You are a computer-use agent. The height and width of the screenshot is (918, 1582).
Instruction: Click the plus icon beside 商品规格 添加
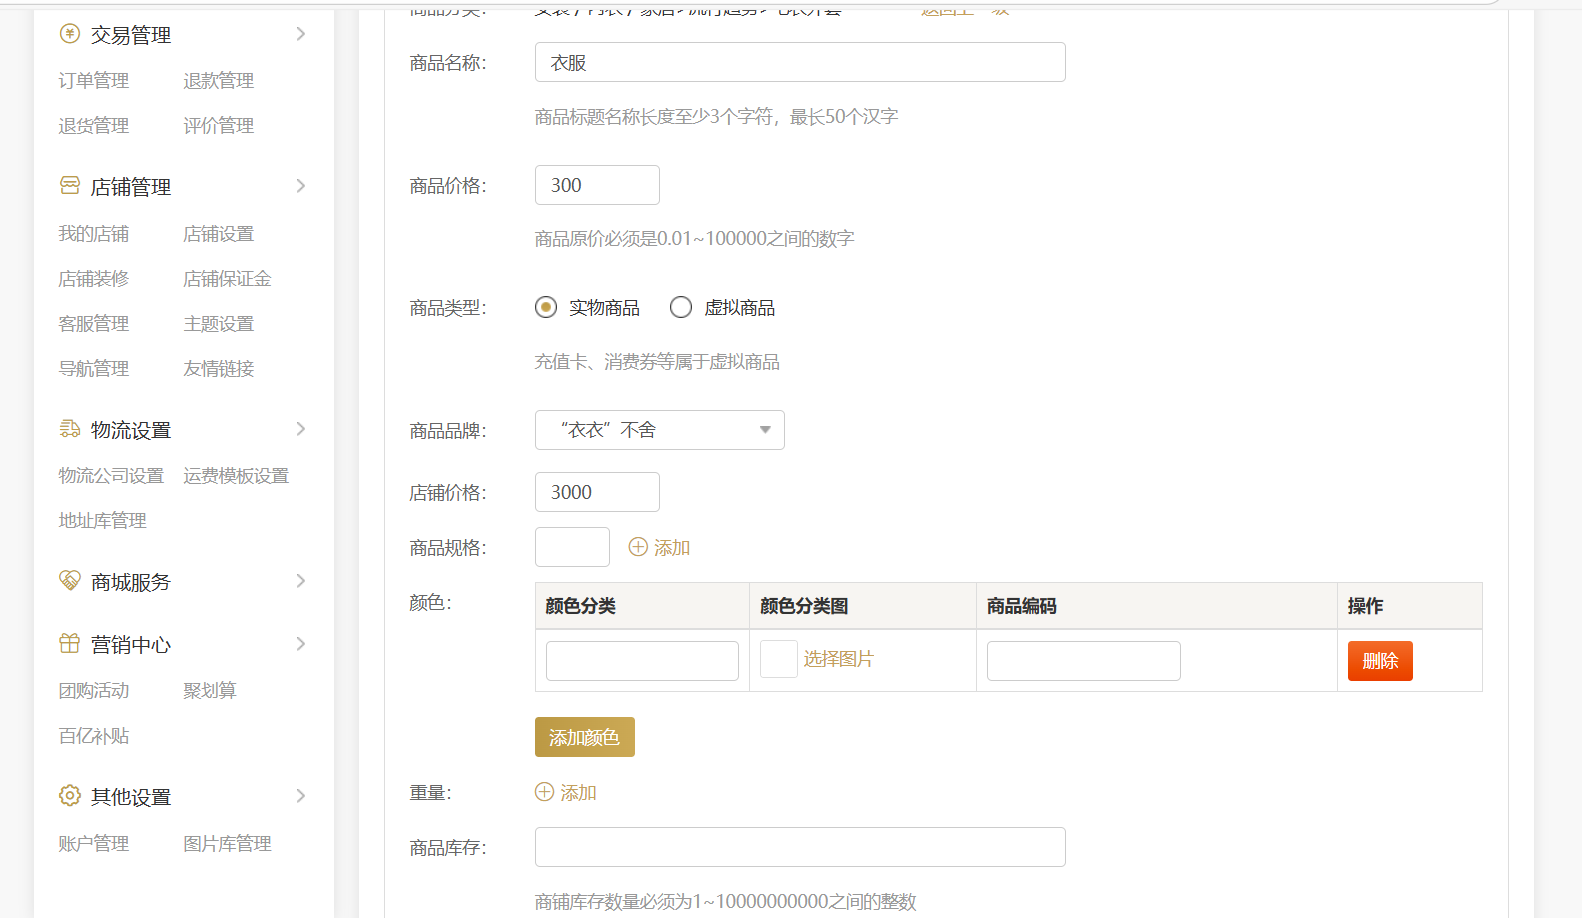point(638,547)
